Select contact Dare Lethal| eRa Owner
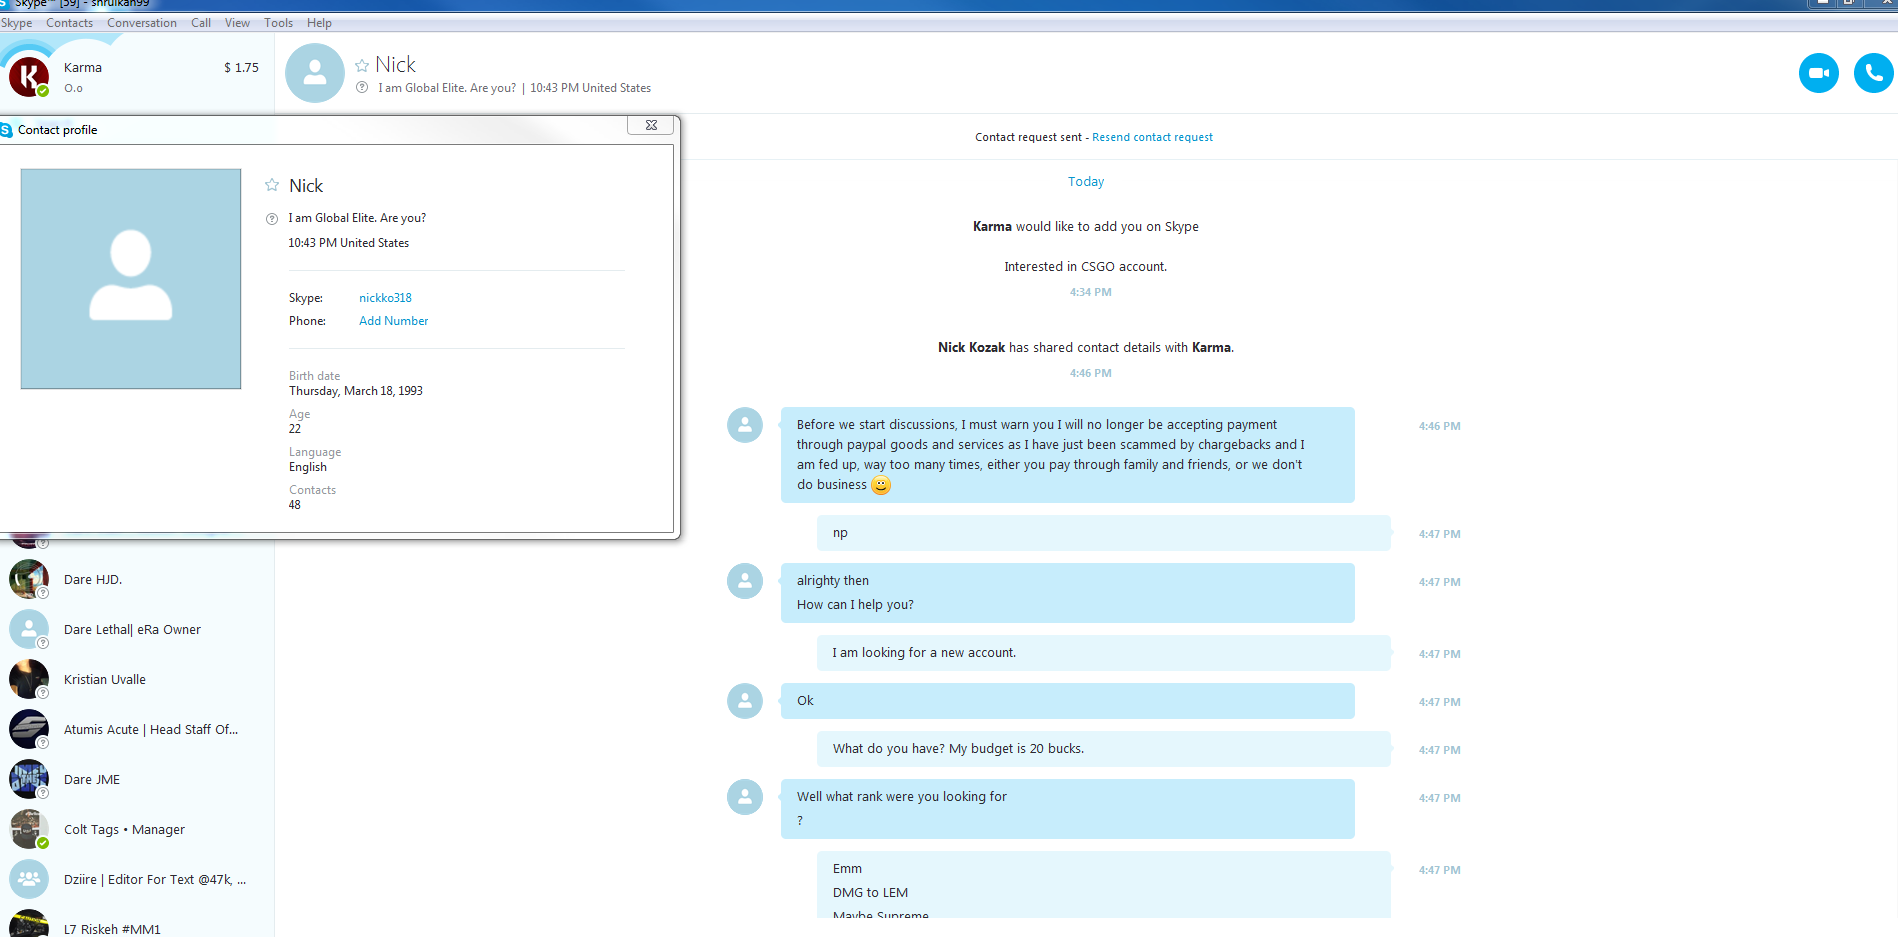 137,630
